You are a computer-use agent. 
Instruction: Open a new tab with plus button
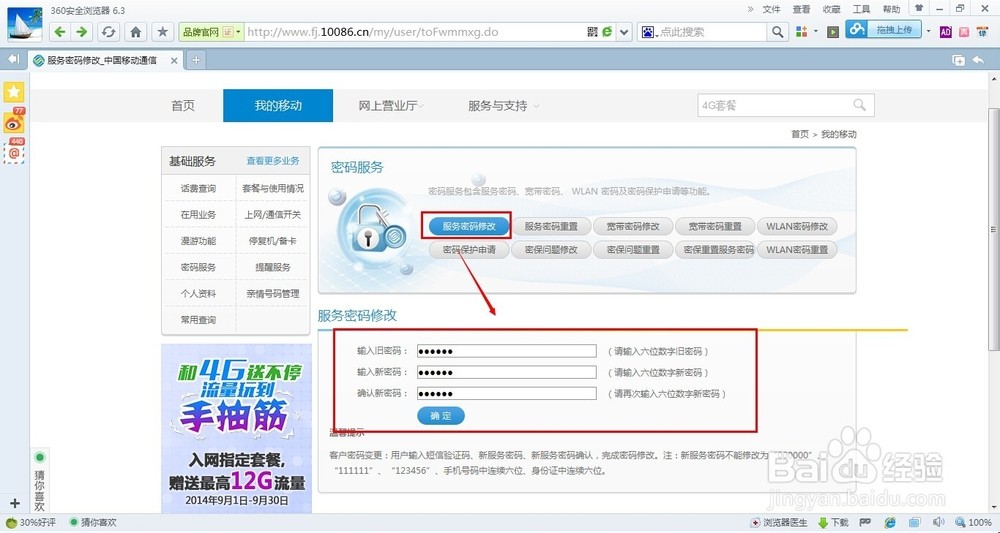pos(196,60)
